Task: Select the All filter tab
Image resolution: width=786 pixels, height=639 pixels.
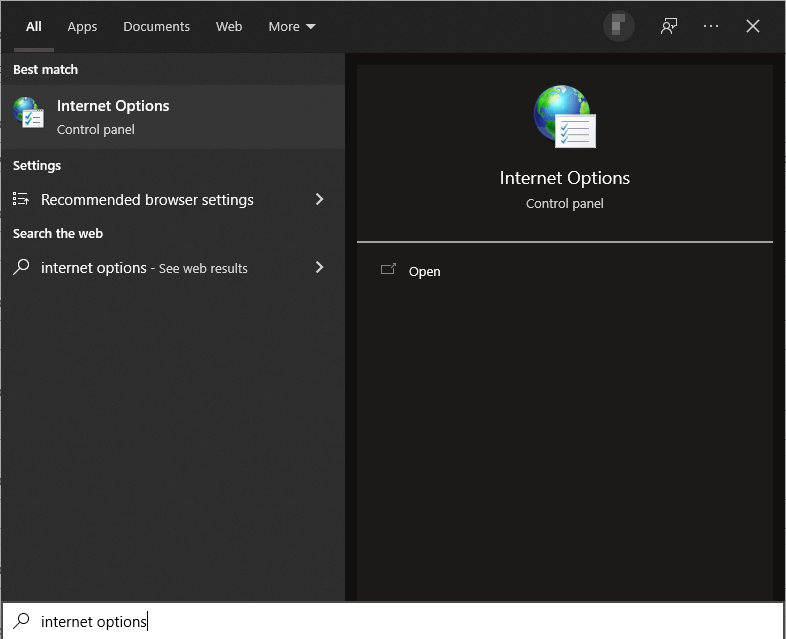Action: (34, 27)
